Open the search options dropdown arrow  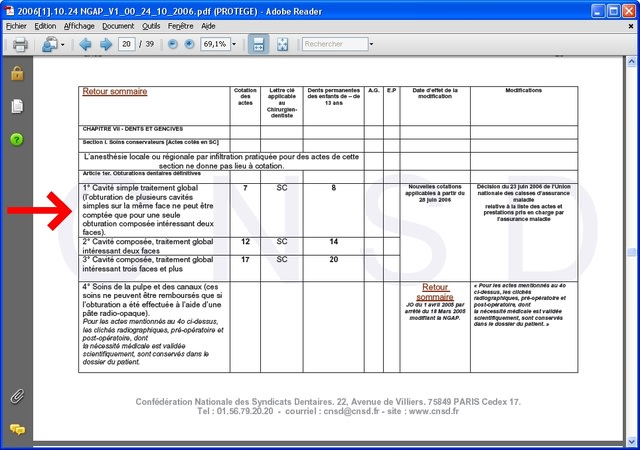pos(371,44)
